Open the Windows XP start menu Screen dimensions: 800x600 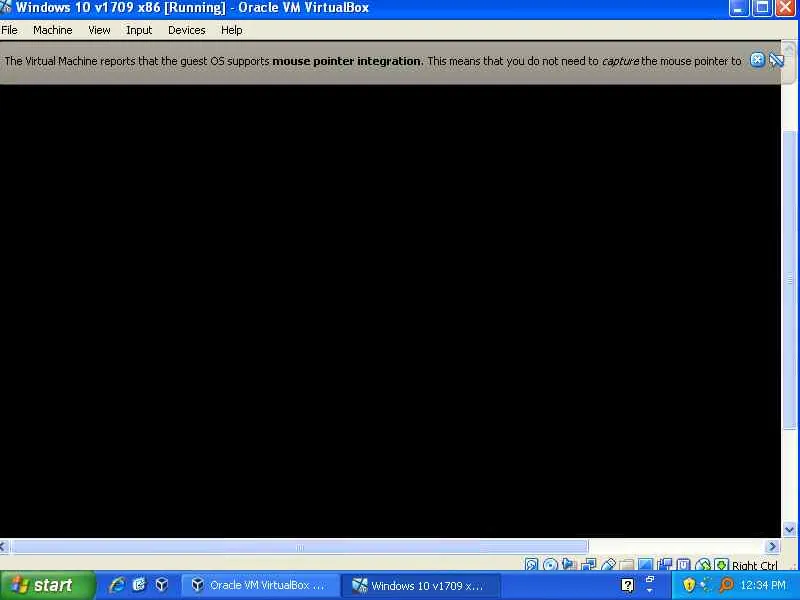47,585
